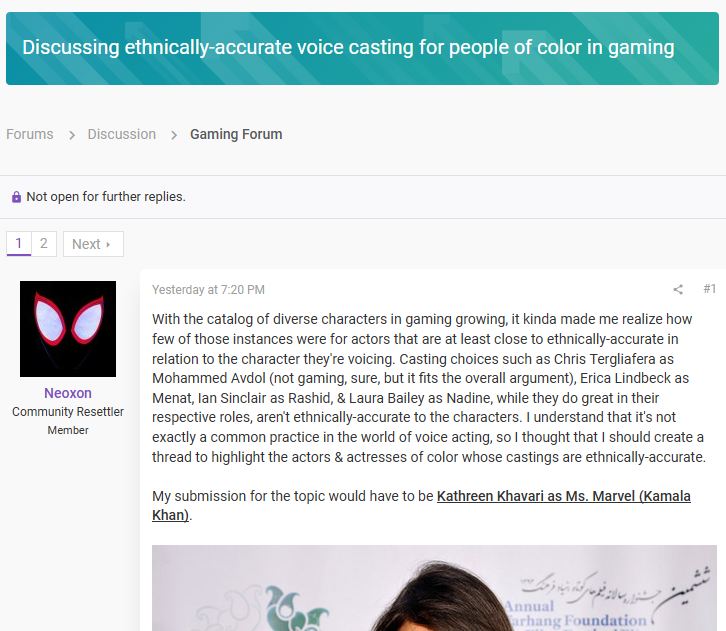Click the 'Not open for further replies.' notice
This screenshot has width=726, height=631.
click(x=106, y=197)
